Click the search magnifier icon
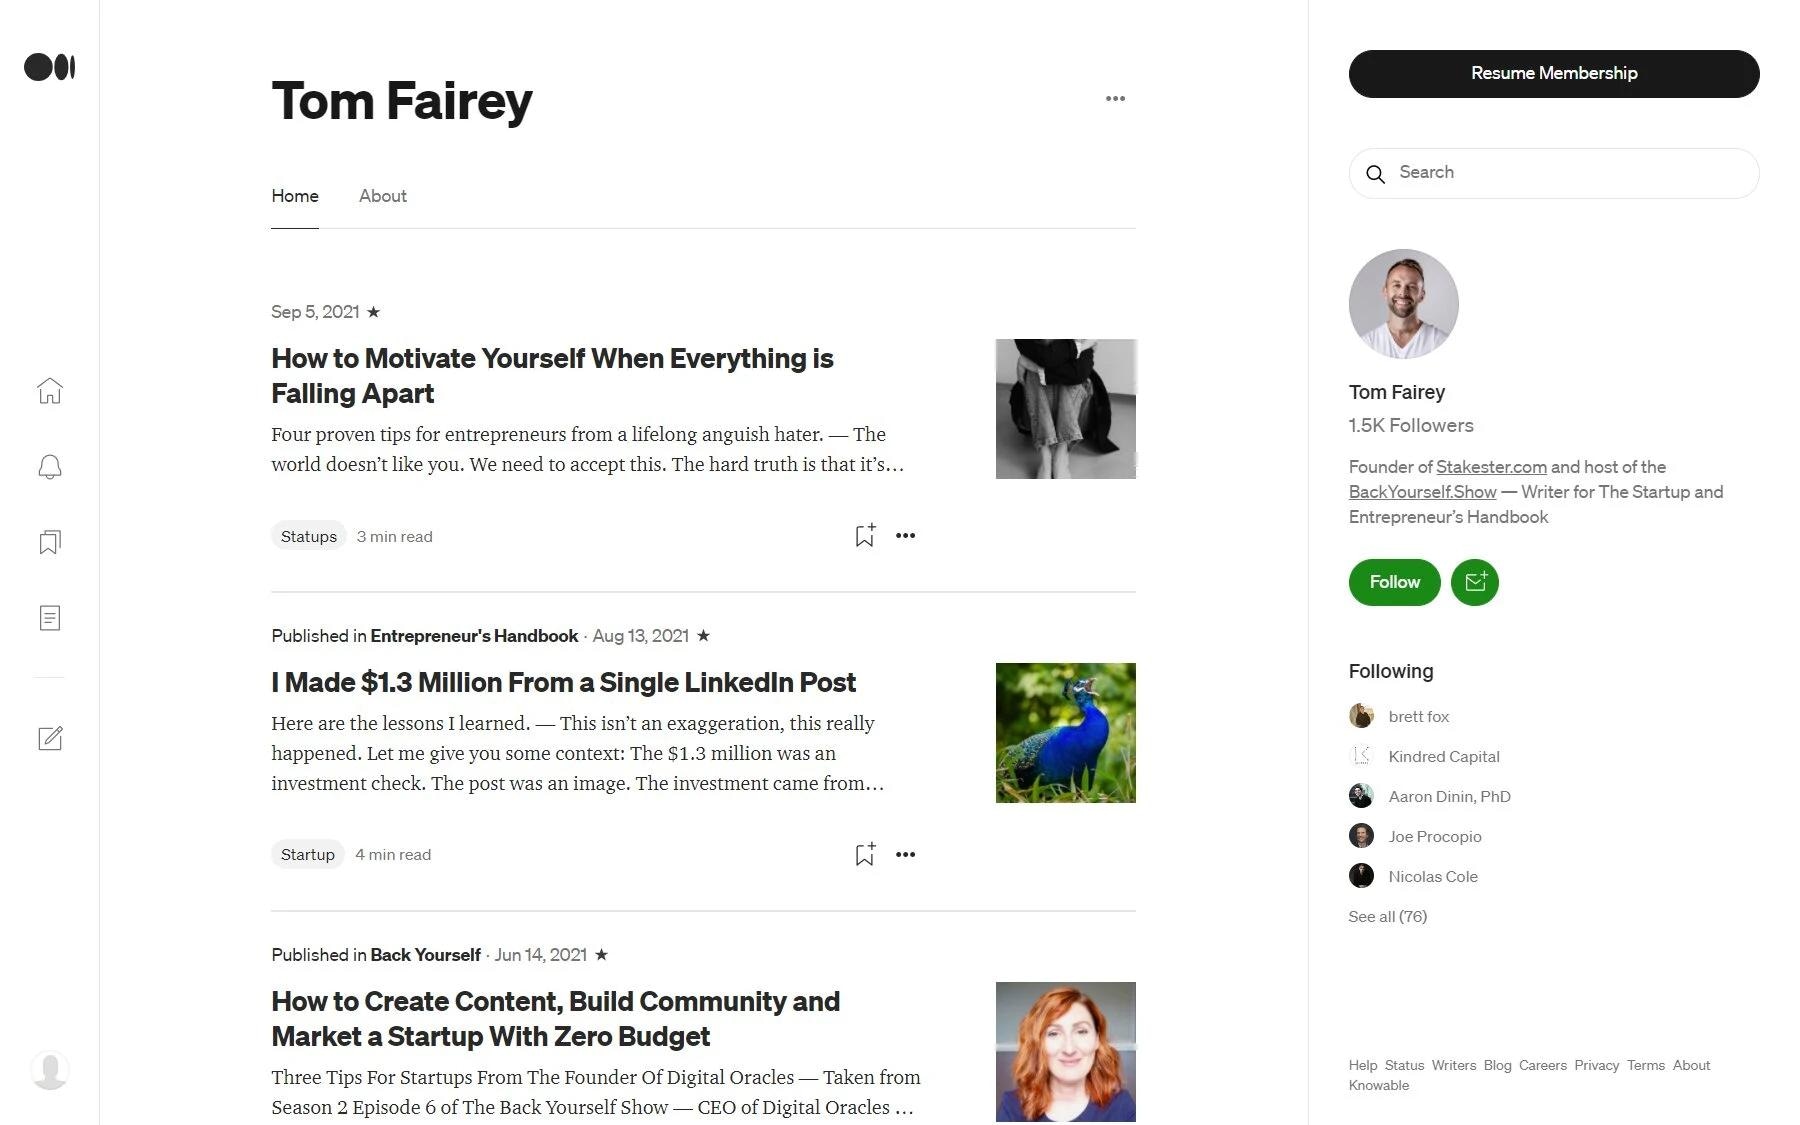Screen dimensions: 1800x1125 pos(1376,174)
